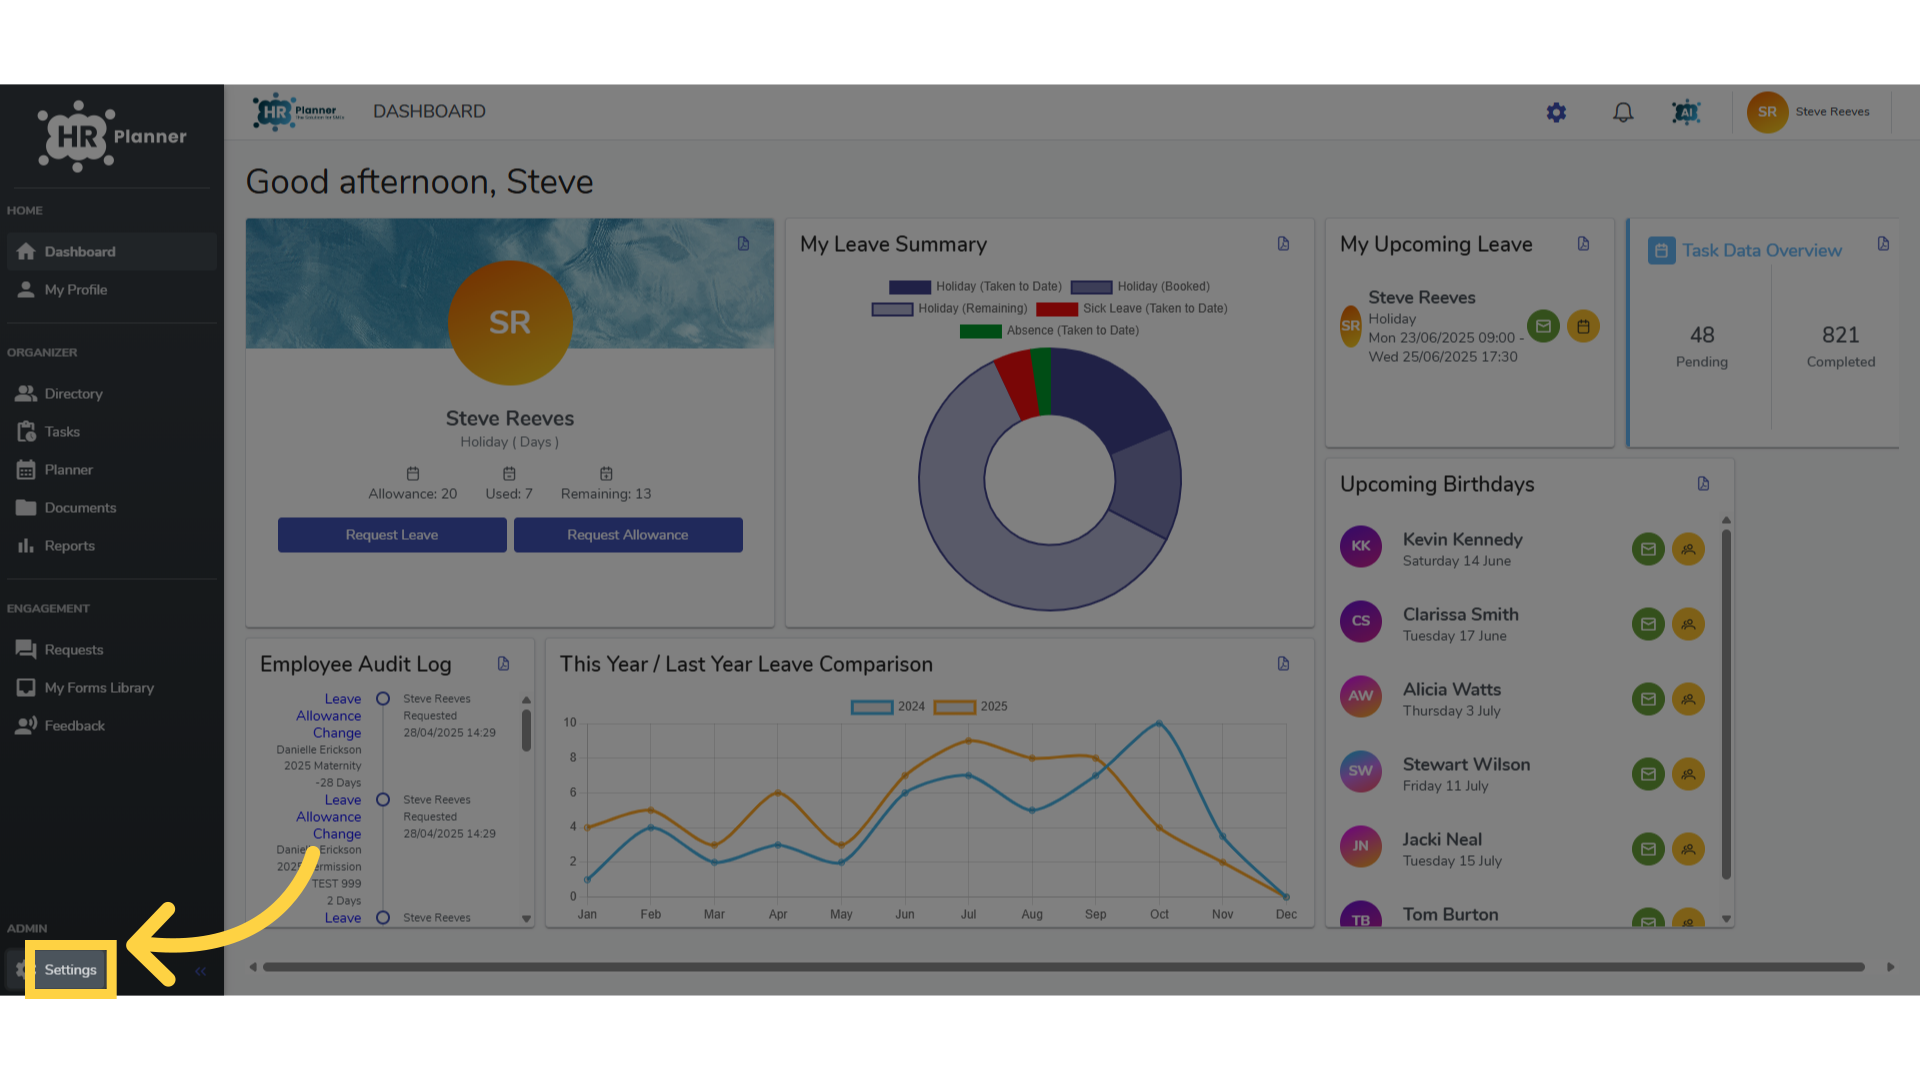1920x1080 pixels.
Task: Toggle the 2024 series in the comparison chart
Action: click(888, 707)
